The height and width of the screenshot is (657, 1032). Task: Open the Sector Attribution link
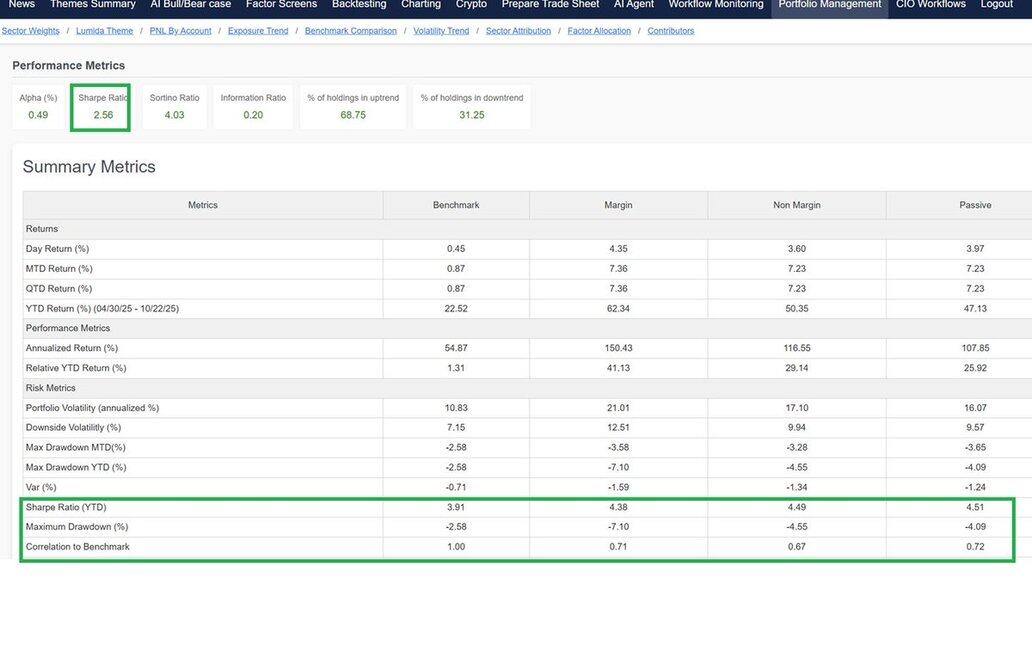[x=518, y=31]
